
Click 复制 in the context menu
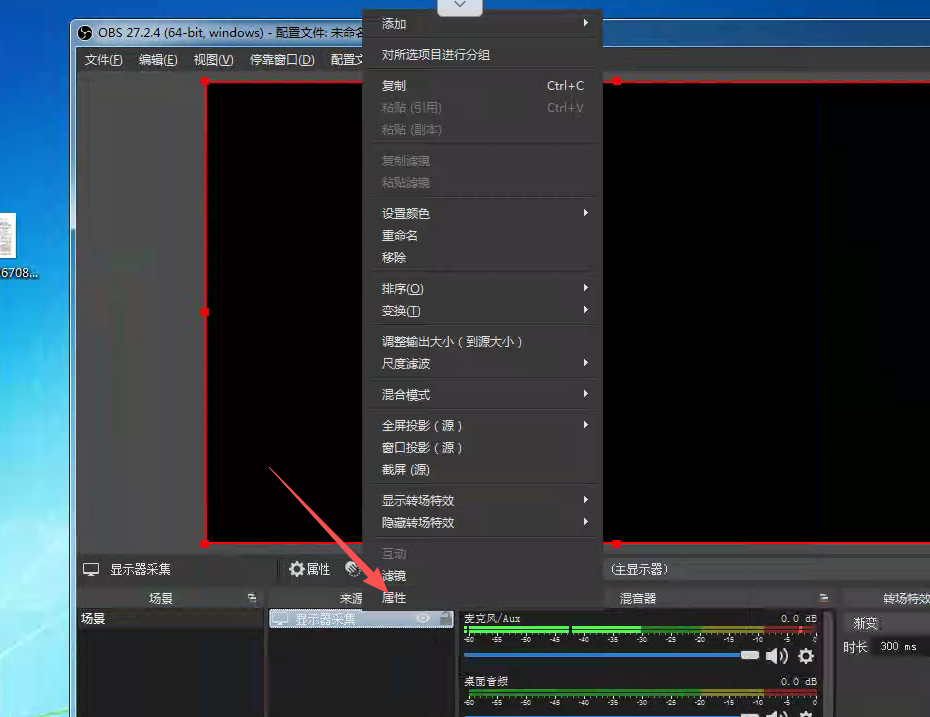394,86
